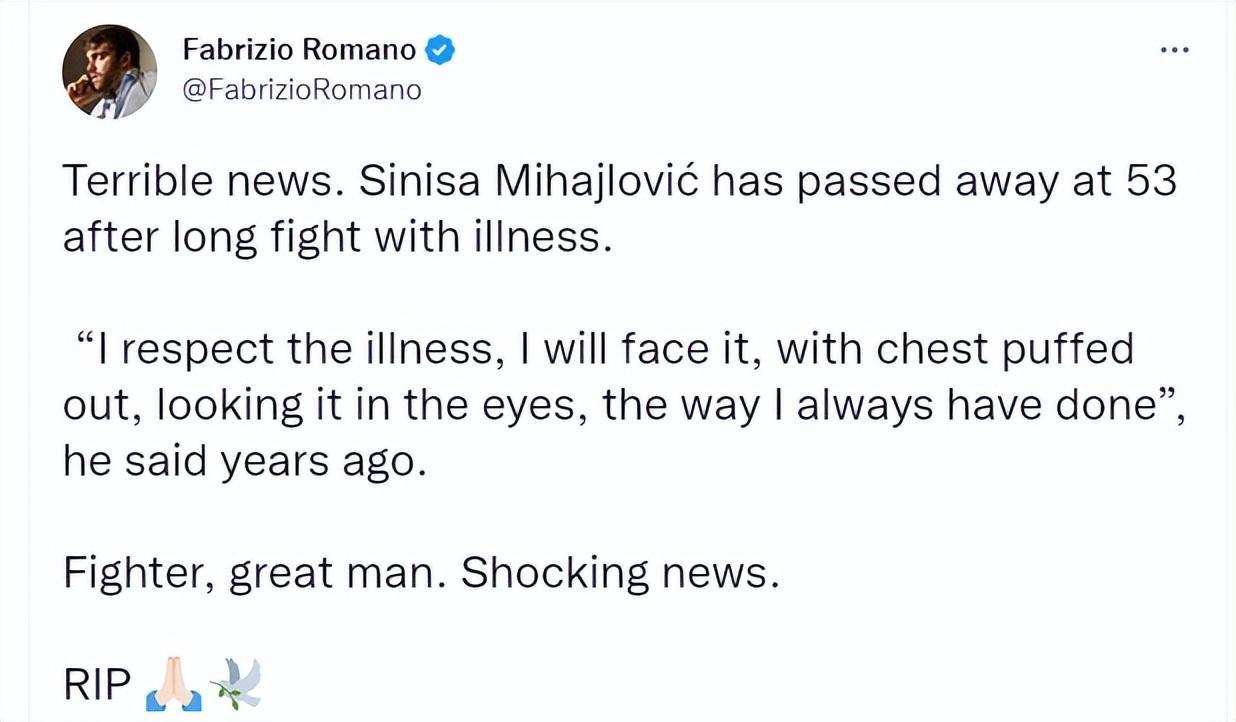
Task: Open Fabrizio Romano's profile picture
Action: pyautogui.click(x=110, y=71)
